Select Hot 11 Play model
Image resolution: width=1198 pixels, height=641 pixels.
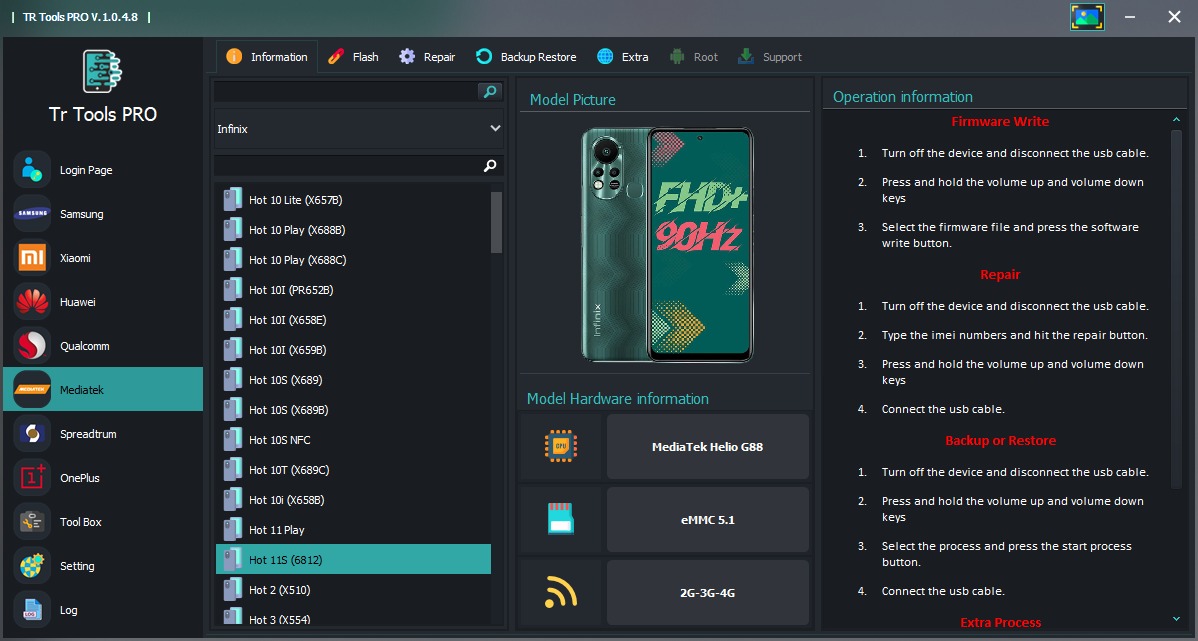click(353, 529)
